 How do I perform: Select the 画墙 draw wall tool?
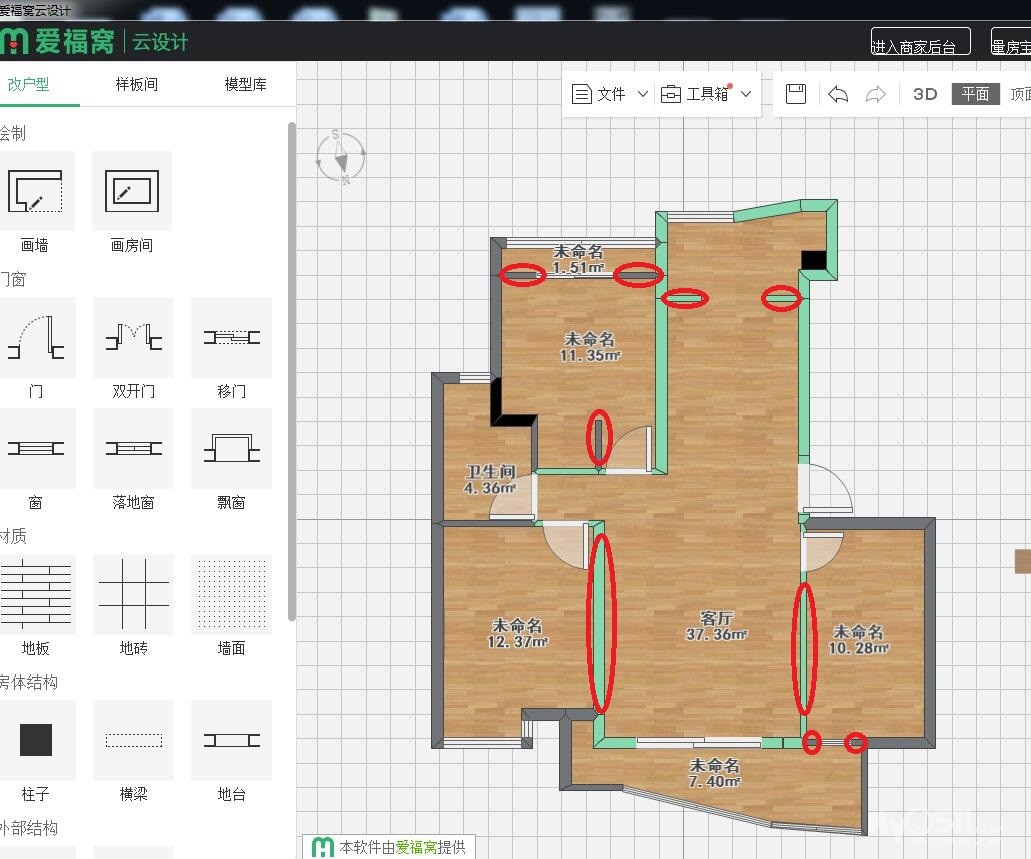coord(35,191)
